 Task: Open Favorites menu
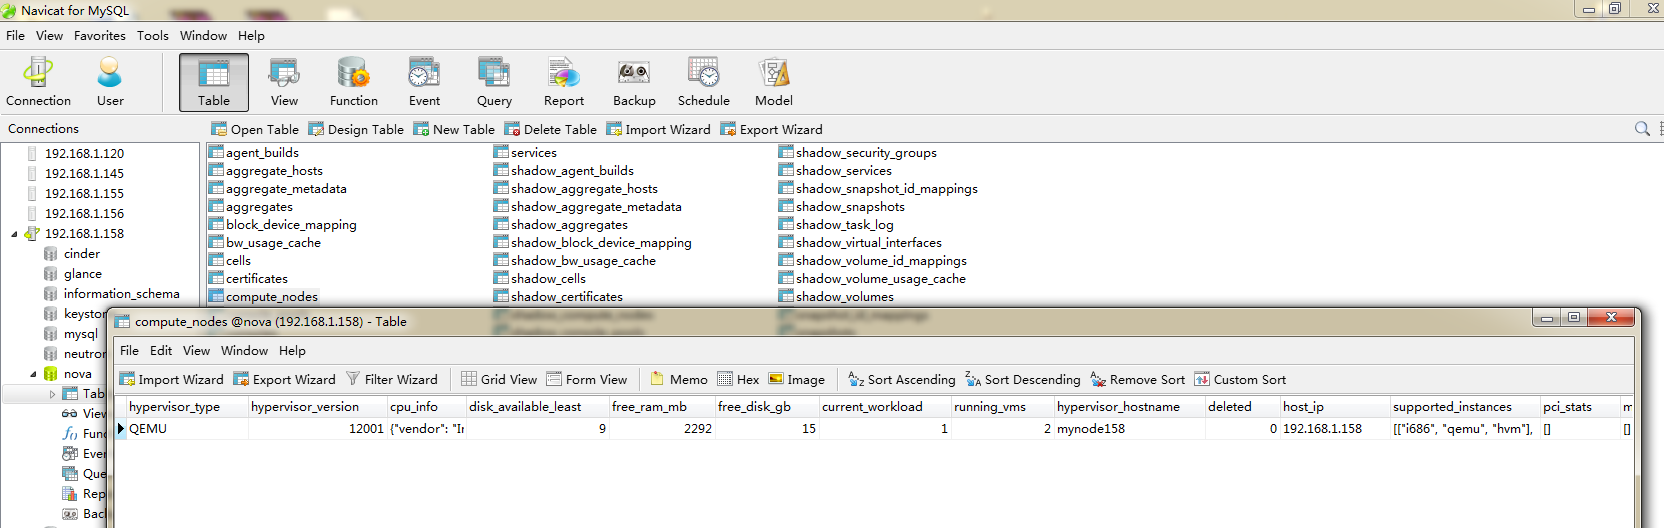click(x=100, y=35)
